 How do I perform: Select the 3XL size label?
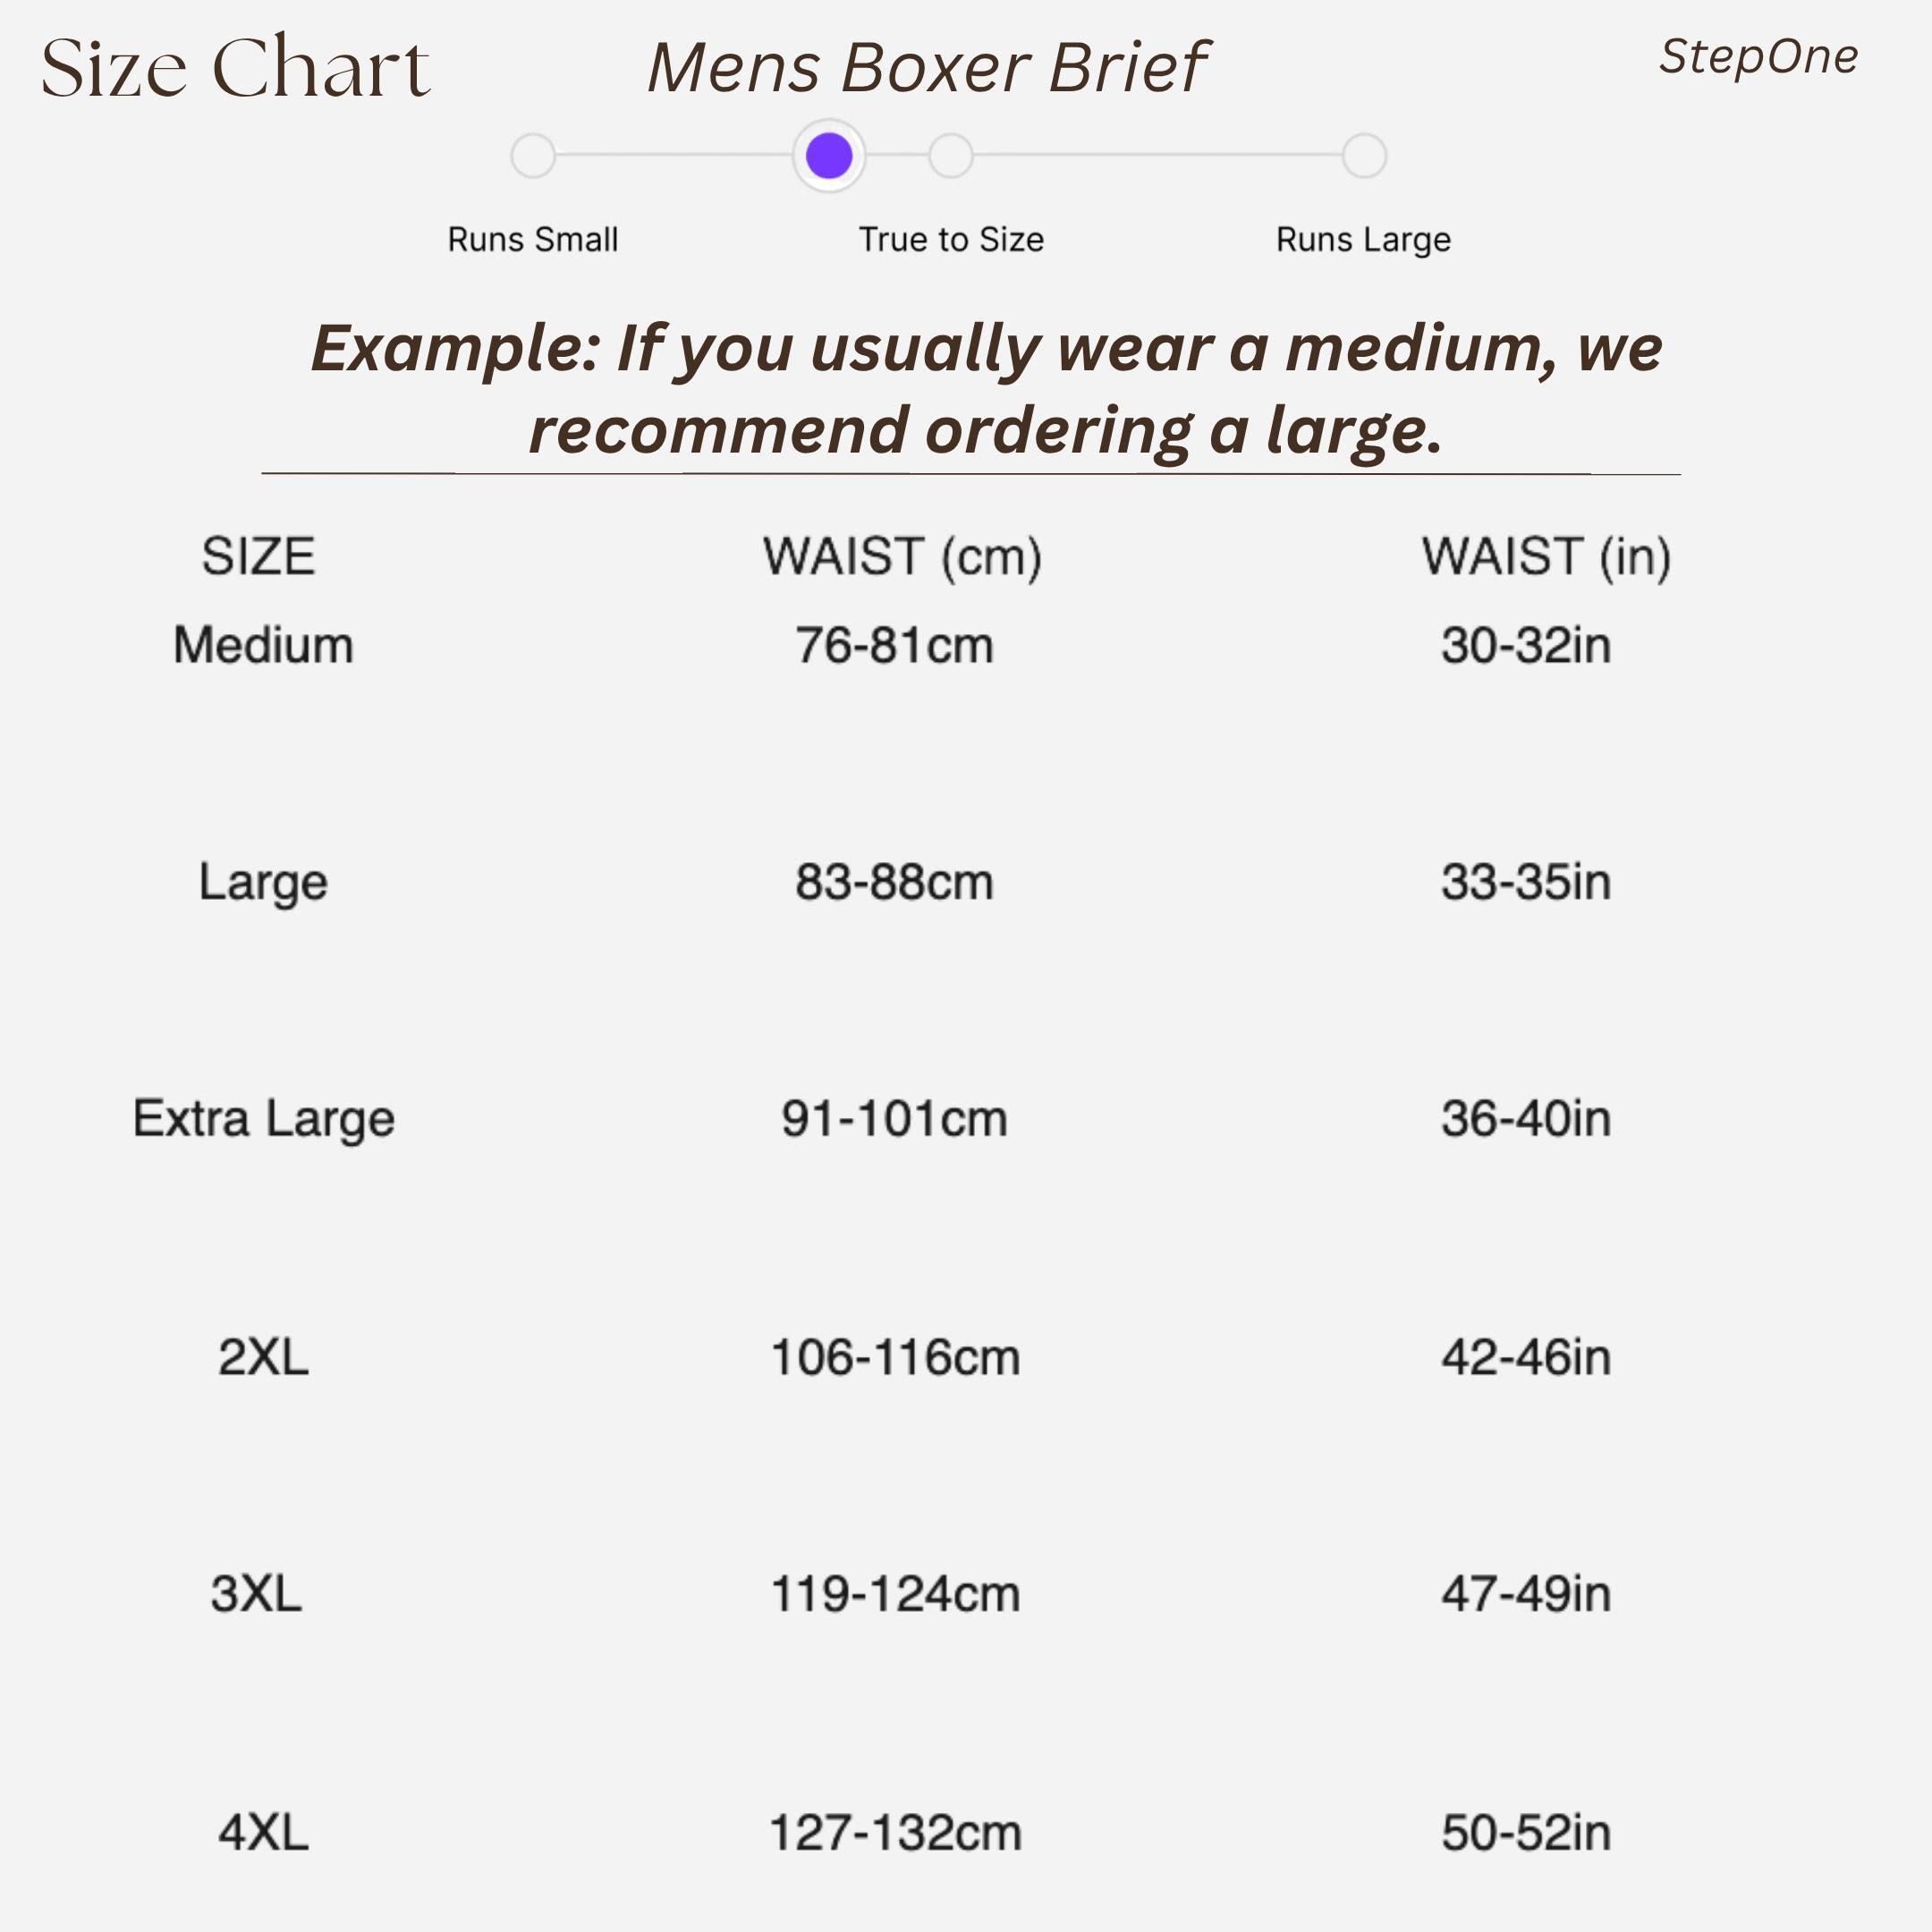pos(256,1593)
